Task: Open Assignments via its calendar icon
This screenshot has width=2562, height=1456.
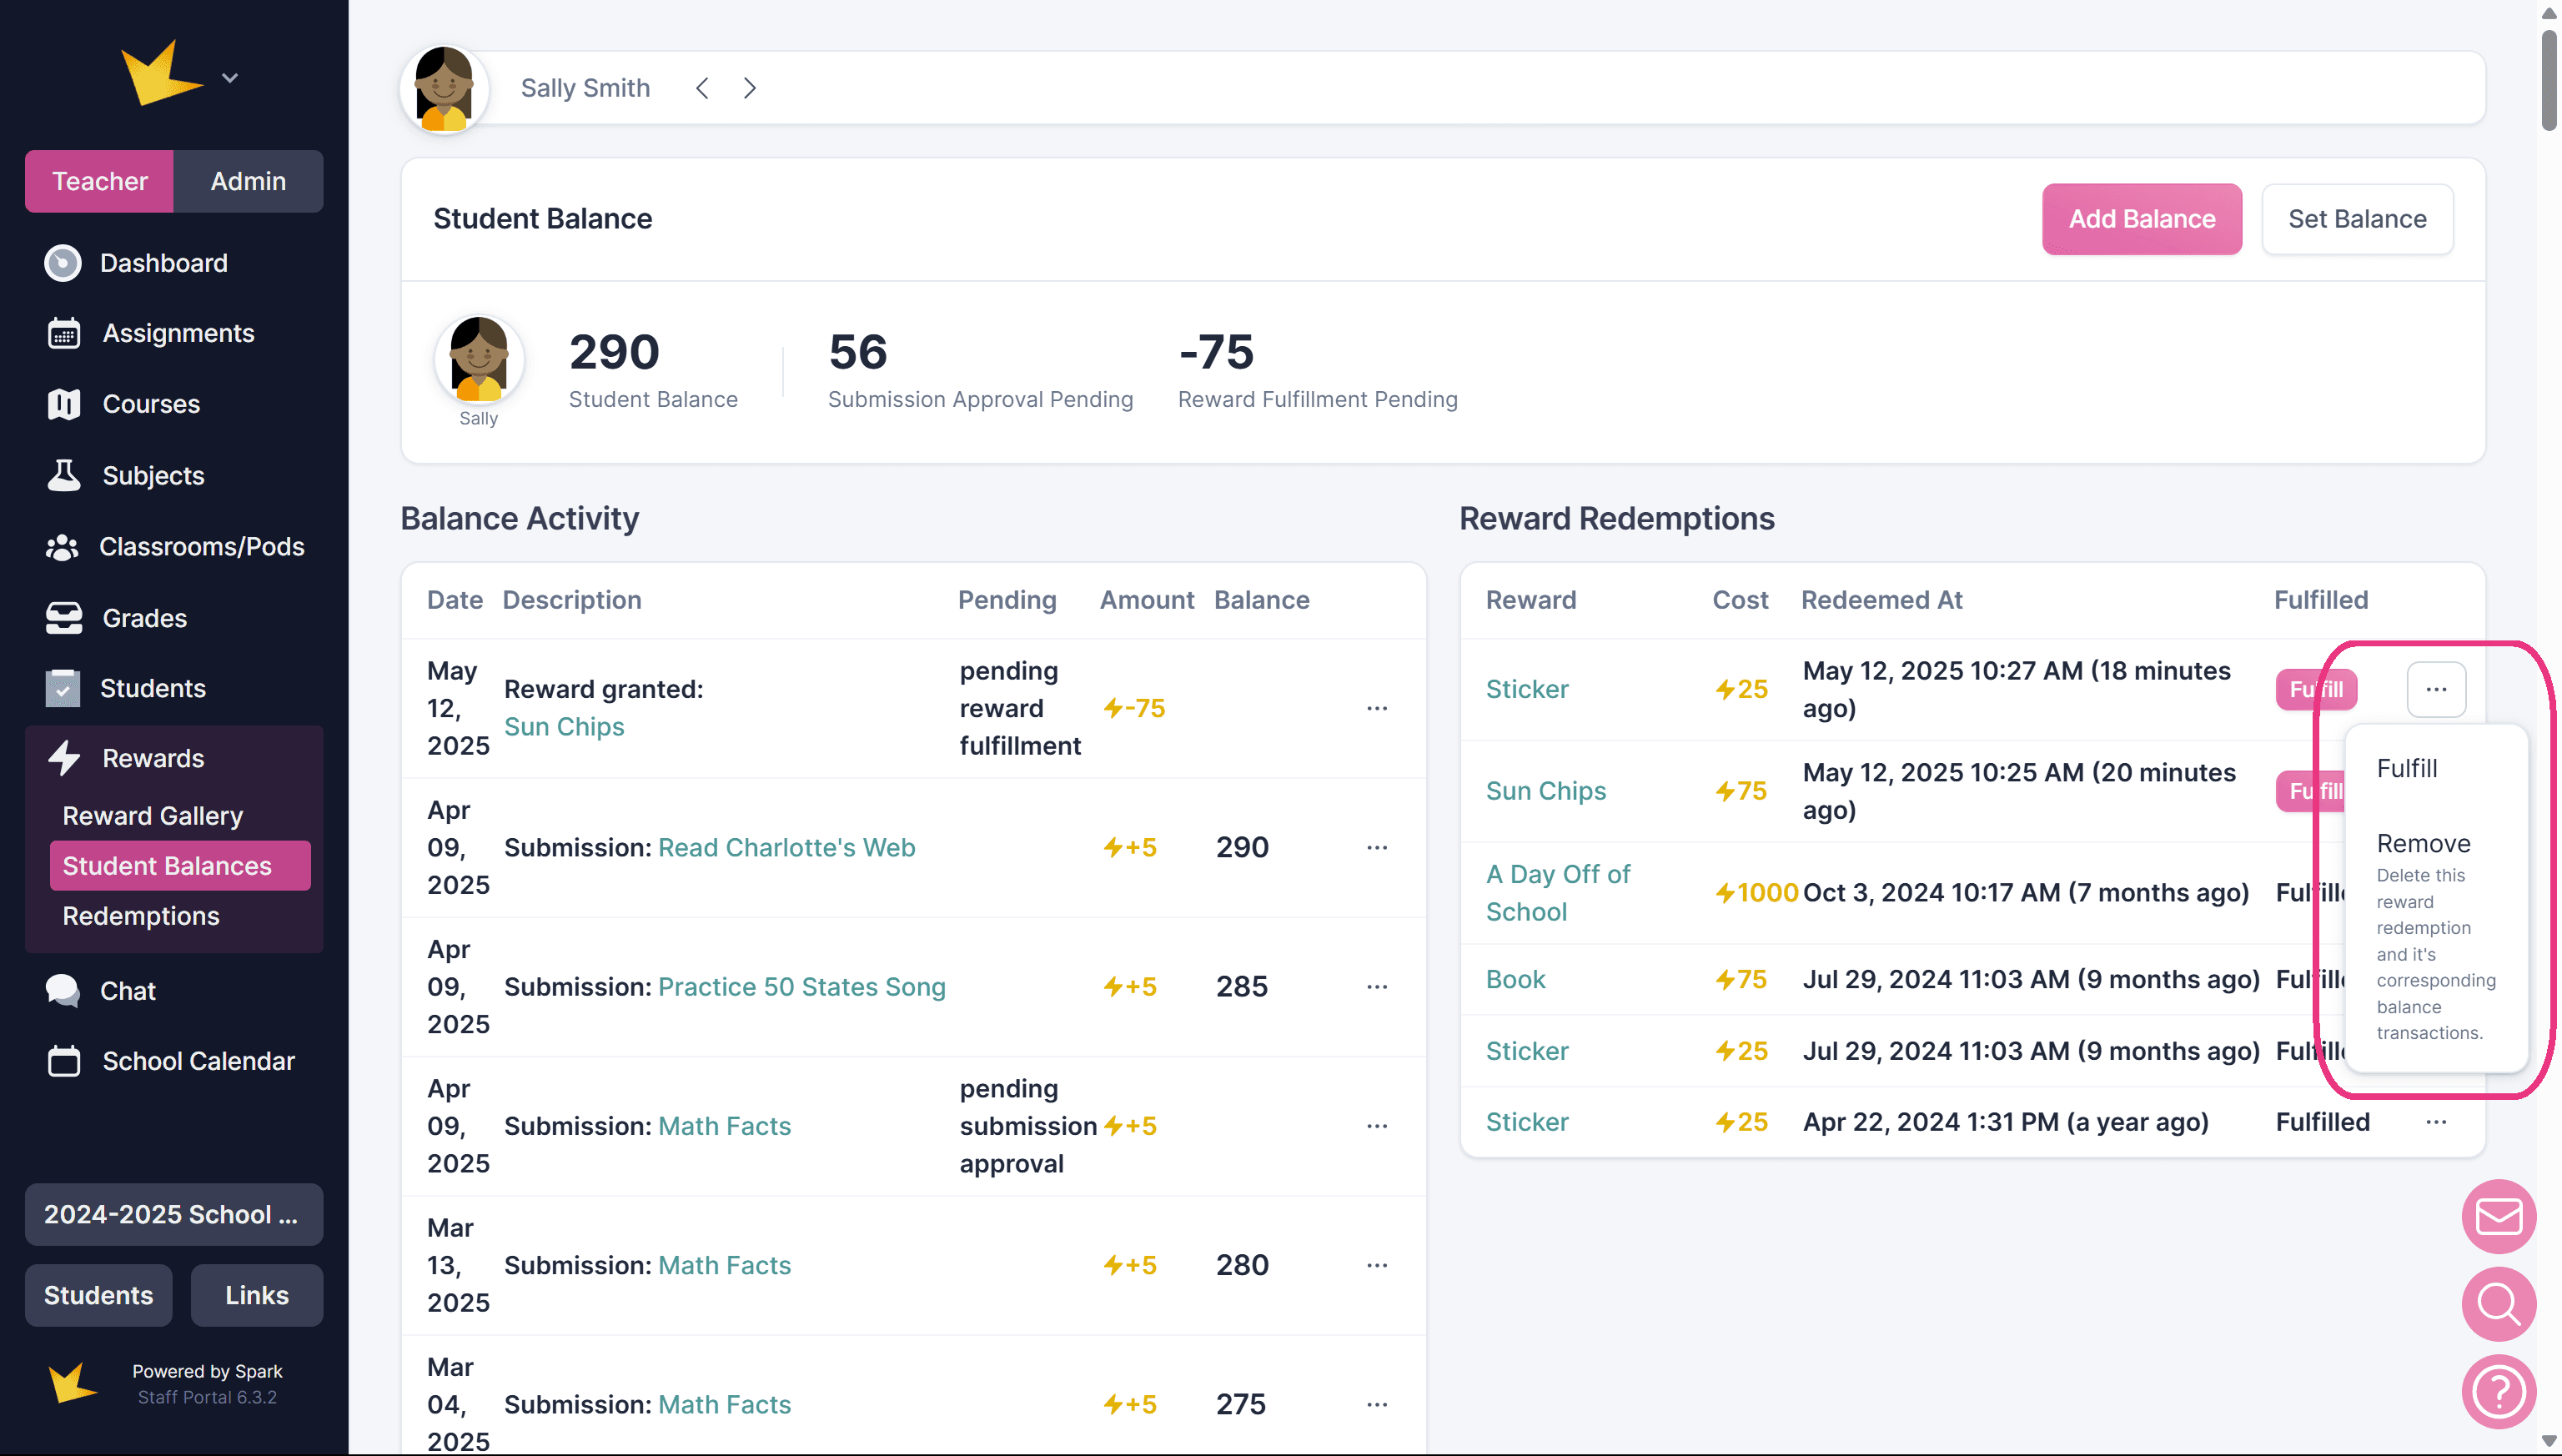Action: coord(64,333)
